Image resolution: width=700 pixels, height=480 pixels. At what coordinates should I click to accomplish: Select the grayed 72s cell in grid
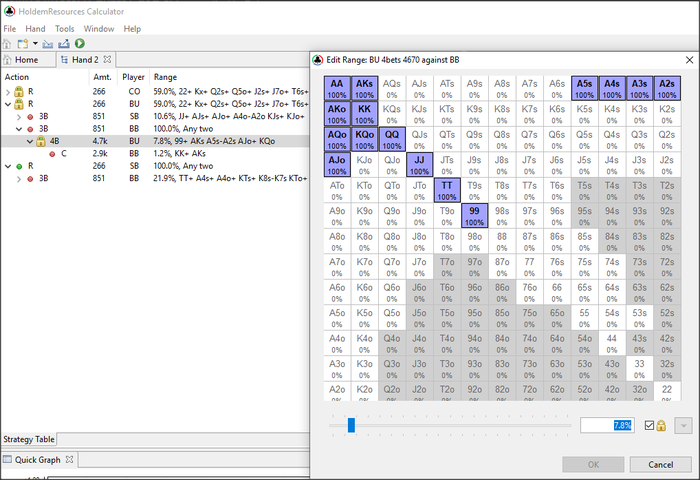[667, 267]
